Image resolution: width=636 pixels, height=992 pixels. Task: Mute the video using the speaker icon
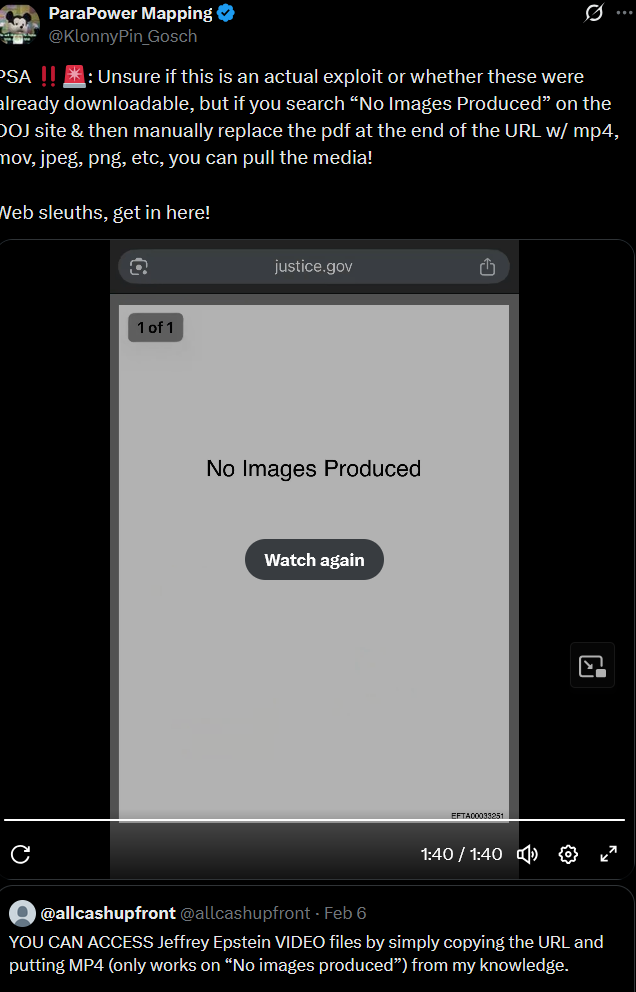(x=527, y=854)
